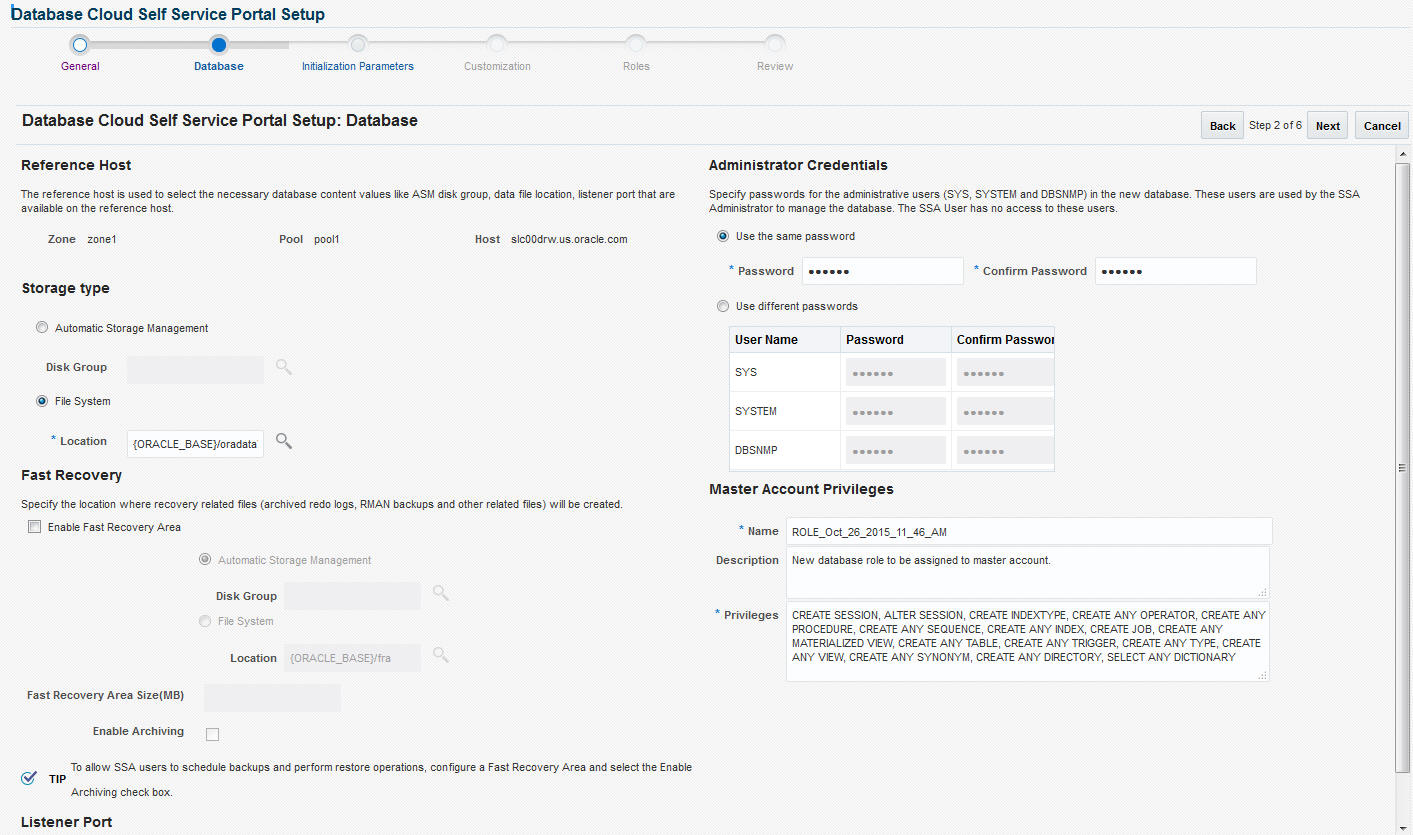Click the Fast Recovery Location search icon
The width and height of the screenshot is (1413, 835).
click(441, 655)
